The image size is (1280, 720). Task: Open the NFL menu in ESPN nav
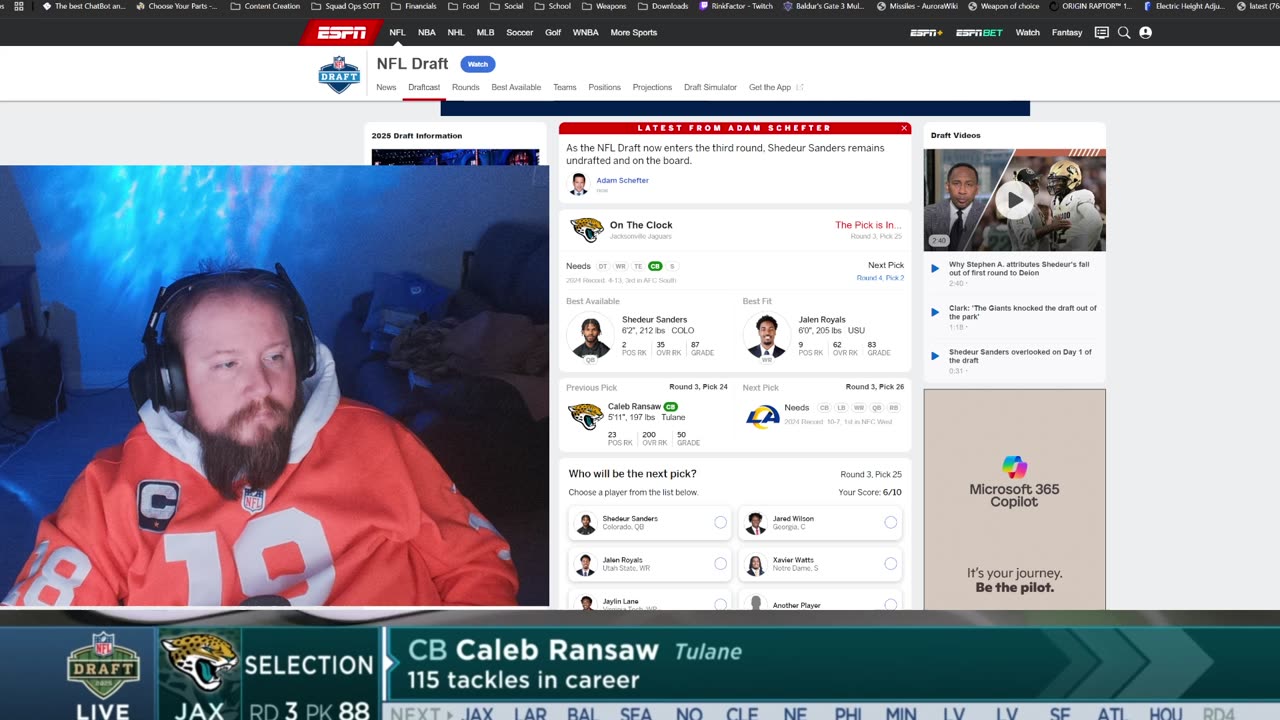397,33
